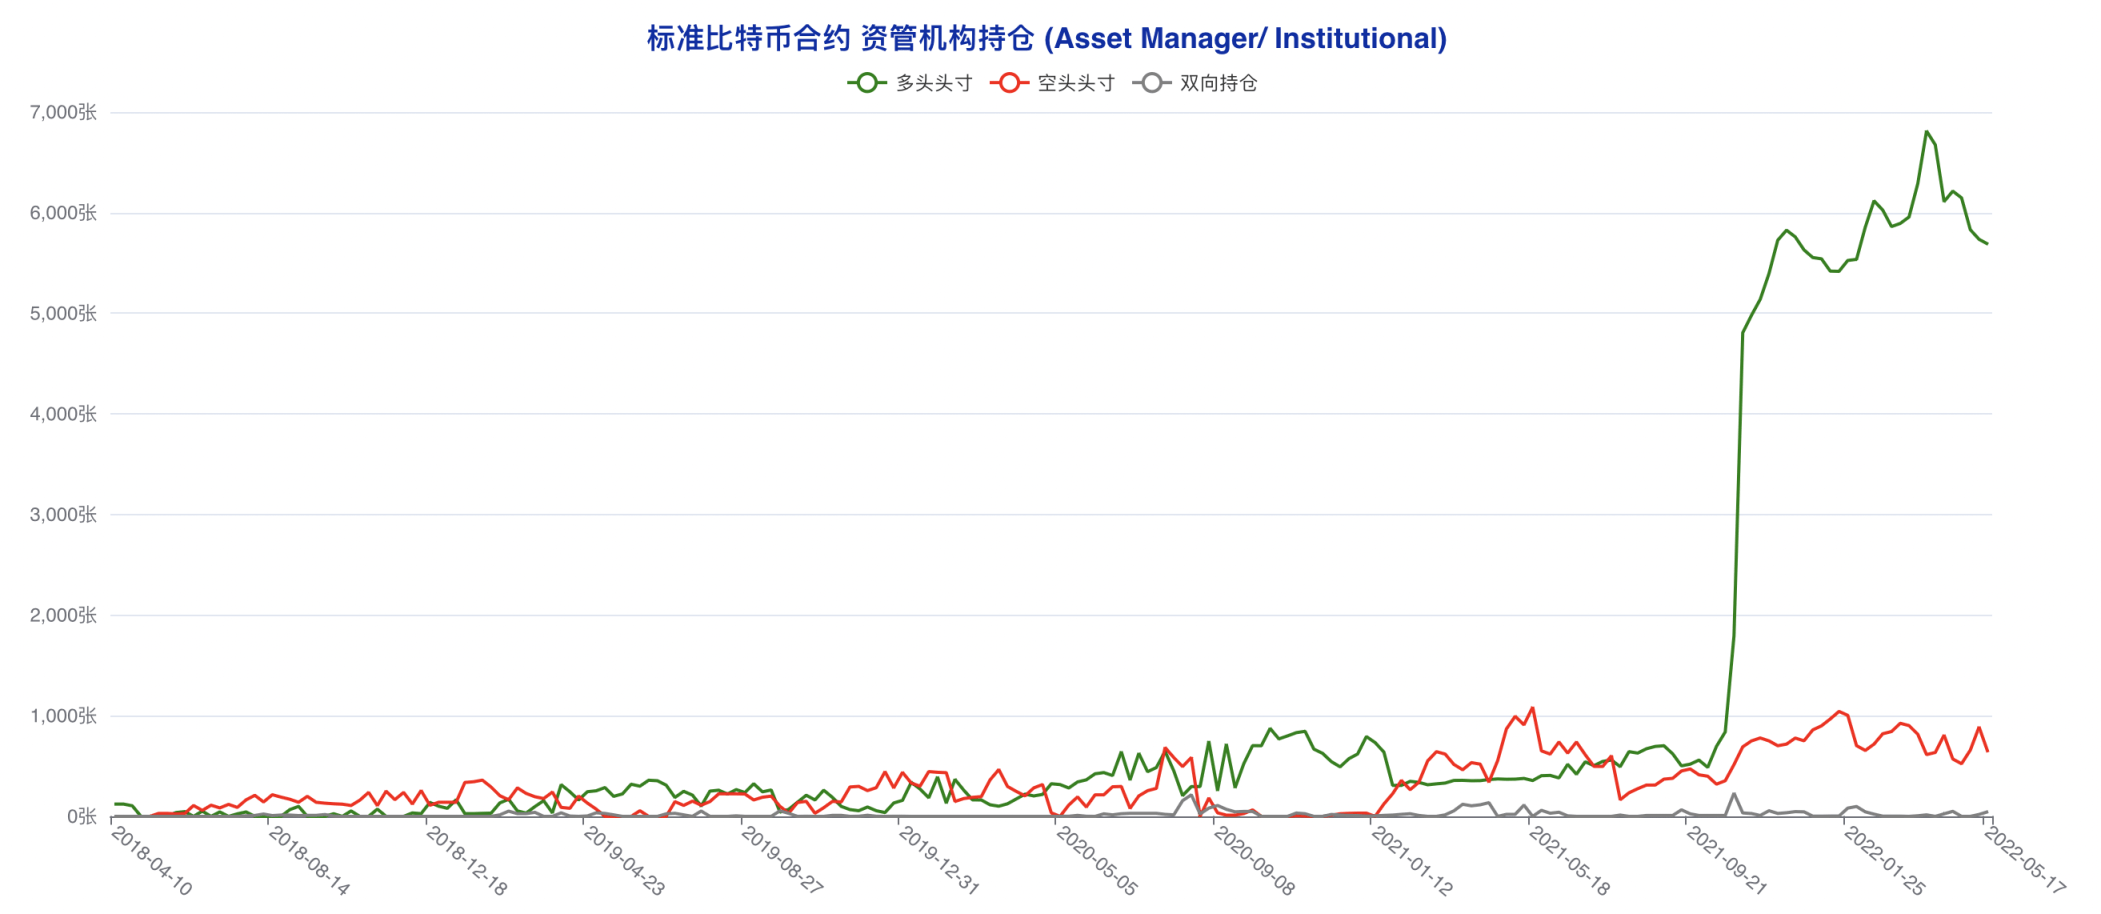This screenshot has height=914, width=2101.
Task: Click the 2018-04-10 date label
Action: [x=151, y=861]
